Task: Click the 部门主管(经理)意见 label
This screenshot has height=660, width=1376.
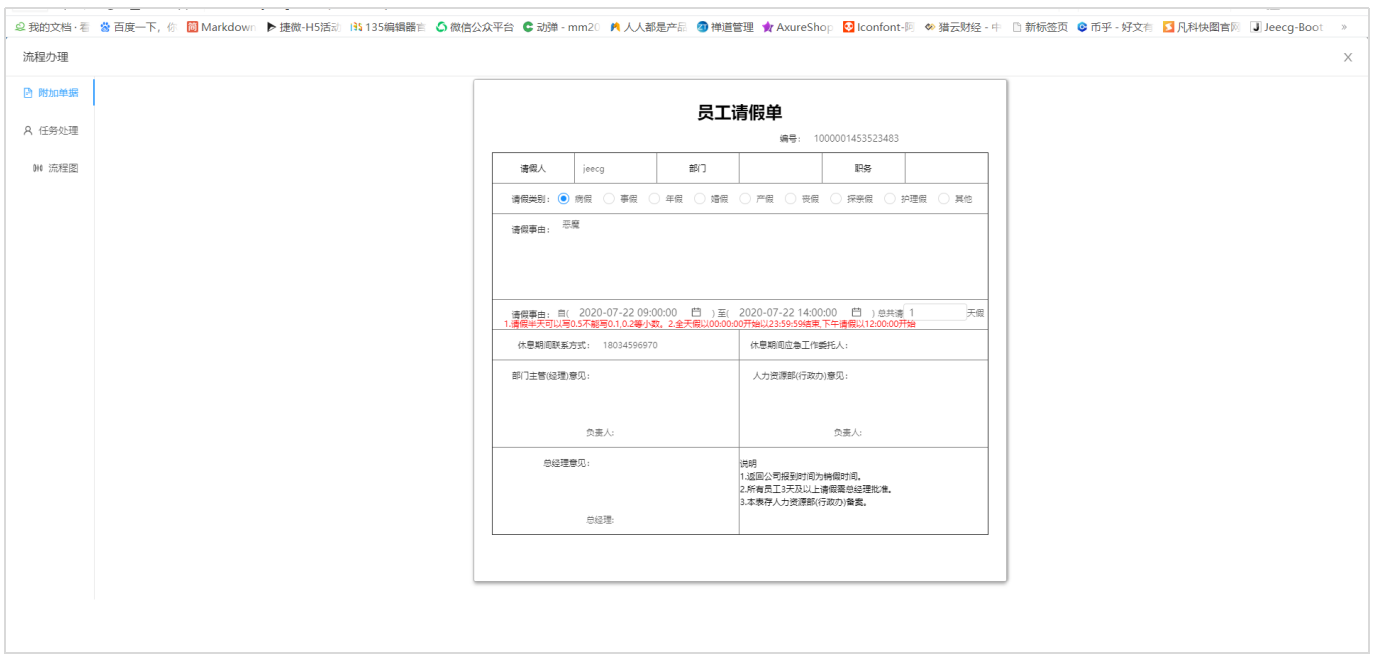Action: point(551,376)
